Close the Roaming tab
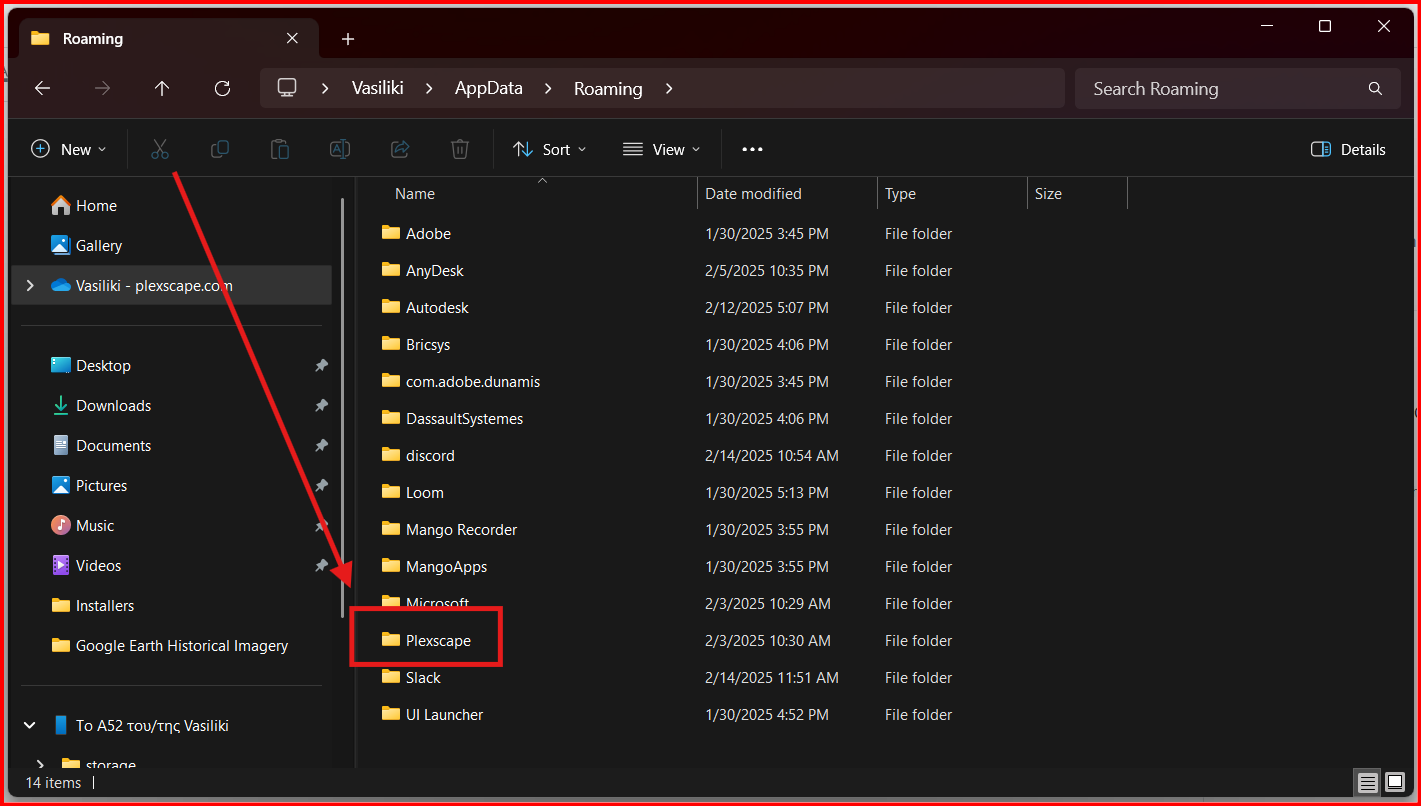 tap(292, 38)
